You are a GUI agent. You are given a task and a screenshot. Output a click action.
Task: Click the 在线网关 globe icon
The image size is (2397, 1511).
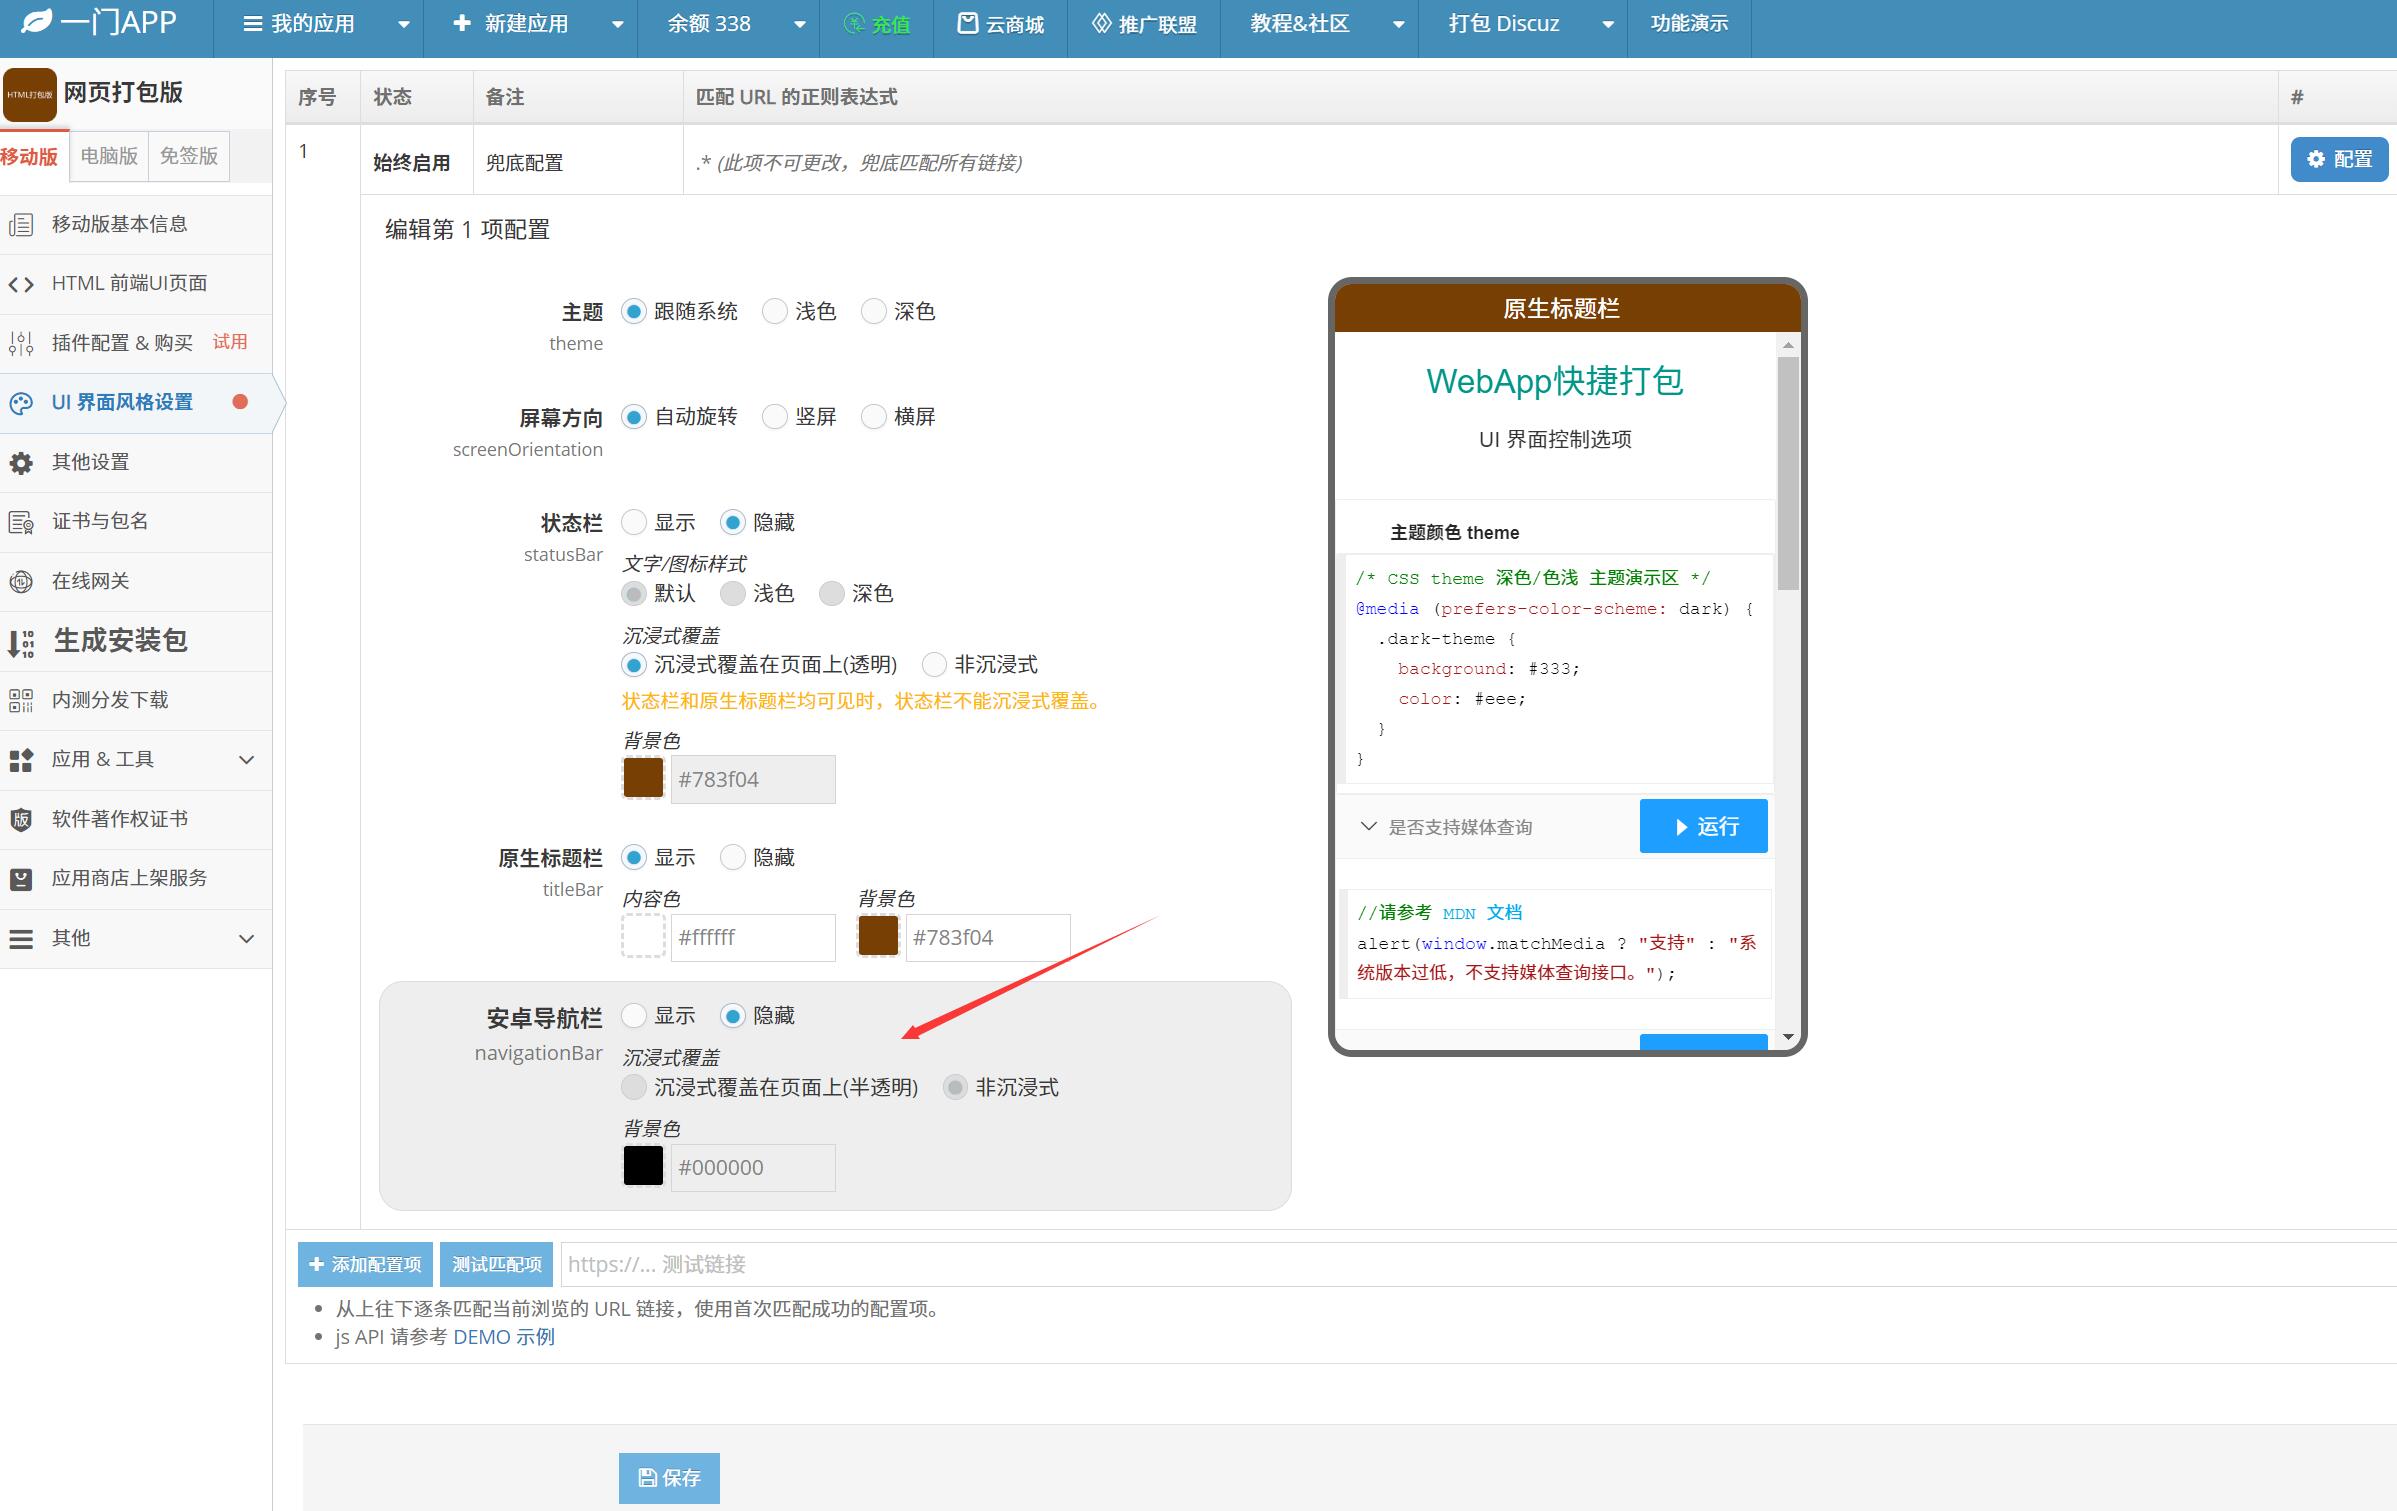[21, 581]
